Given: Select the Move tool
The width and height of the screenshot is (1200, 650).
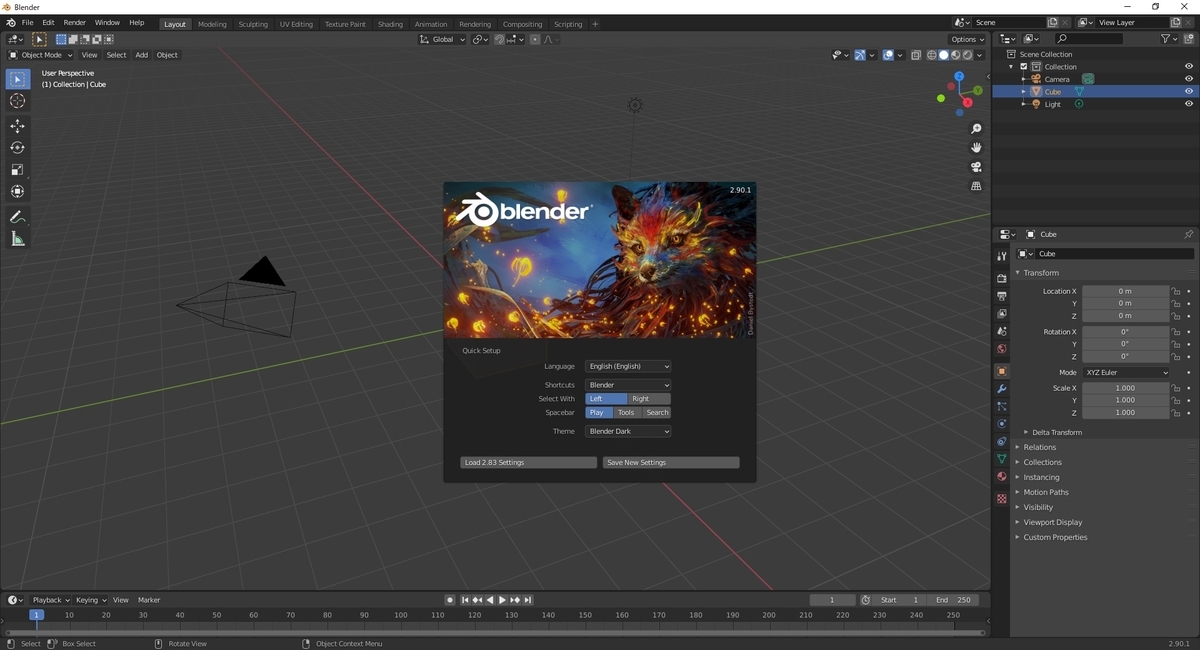Looking at the screenshot, I should (17, 126).
